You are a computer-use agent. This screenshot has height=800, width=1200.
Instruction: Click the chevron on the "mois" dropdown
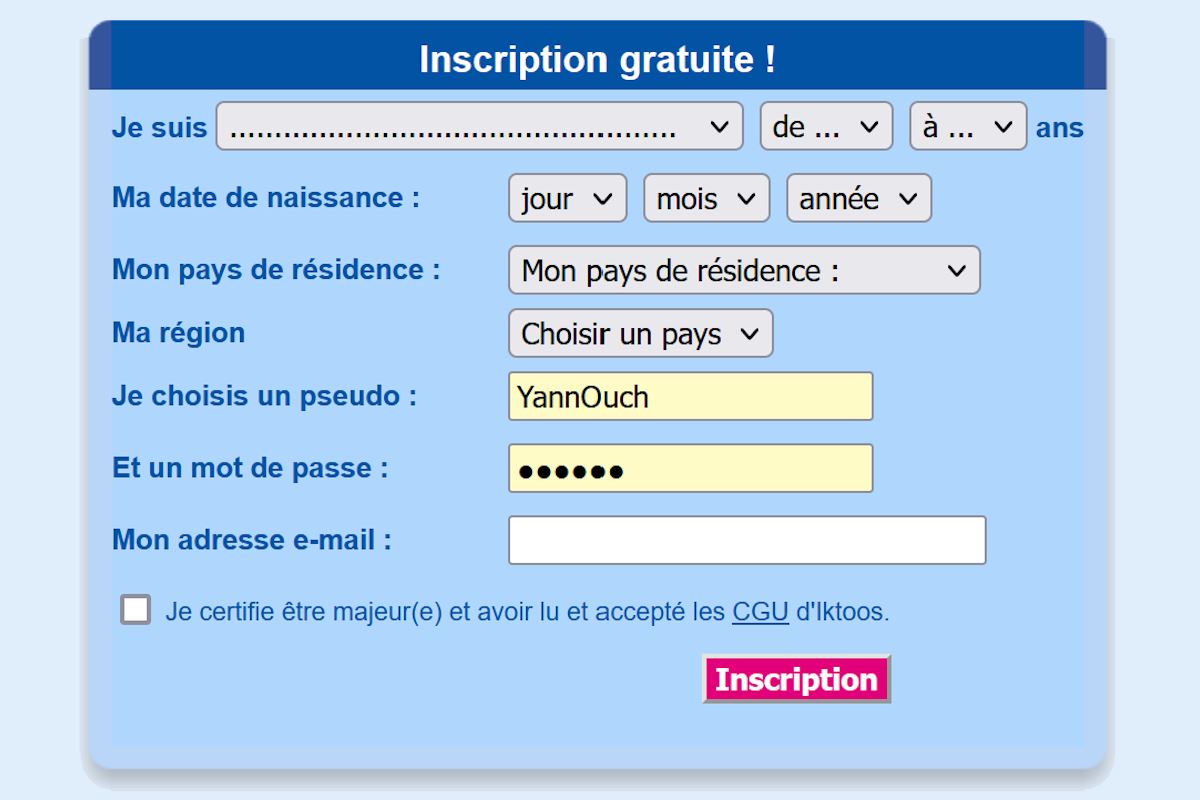pos(748,198)
